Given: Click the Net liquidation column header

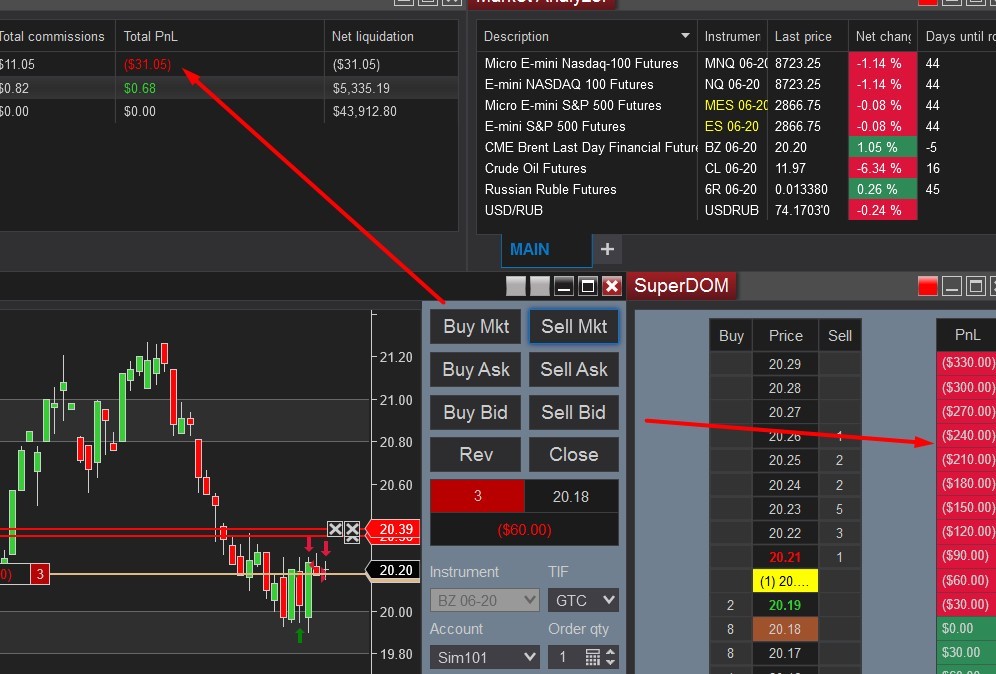Looking at the screenshot, I should (x=391, y=36).
